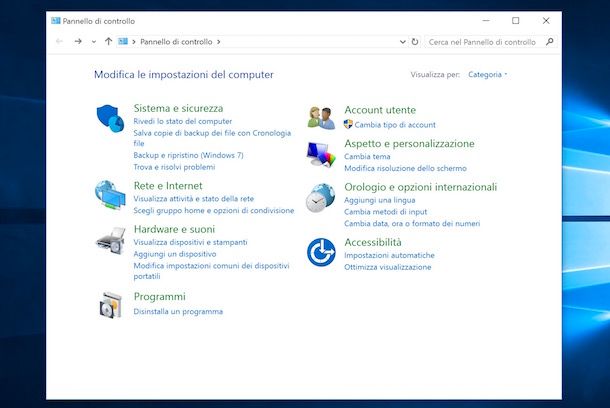Screen dimensions: 610x408
Task: Open the Hardware e suoni printer icon
Action: [x=111, y=240]
